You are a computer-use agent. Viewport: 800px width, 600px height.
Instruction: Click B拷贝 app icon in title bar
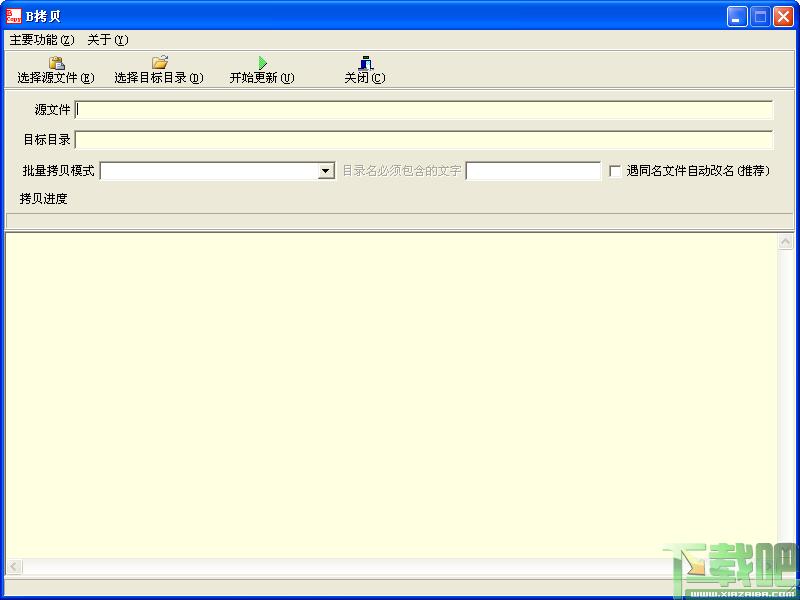[14, 16]
